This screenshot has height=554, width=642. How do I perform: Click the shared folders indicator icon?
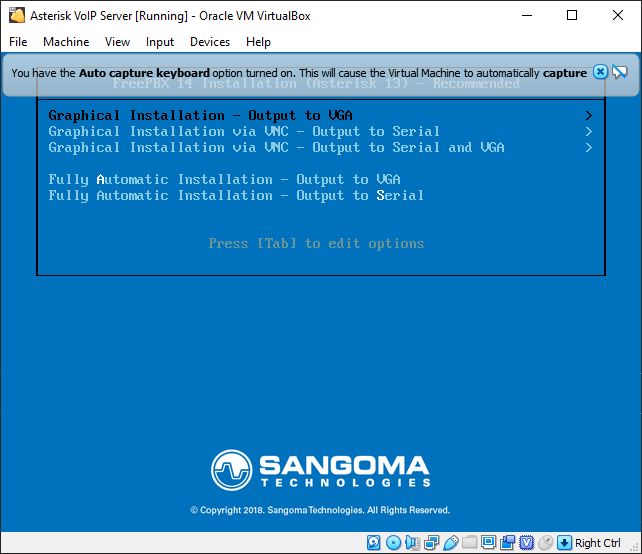(x=470, y=543)
